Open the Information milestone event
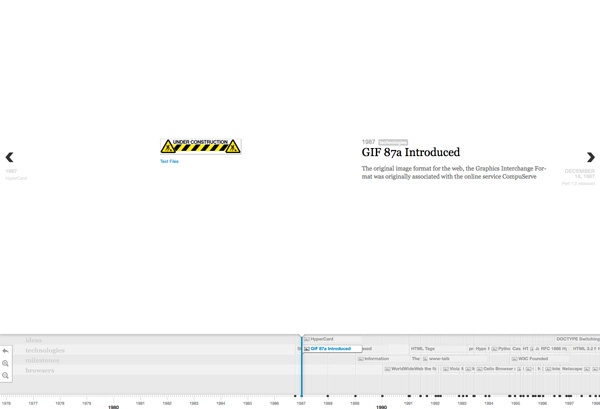 click(x=373, y=359)
